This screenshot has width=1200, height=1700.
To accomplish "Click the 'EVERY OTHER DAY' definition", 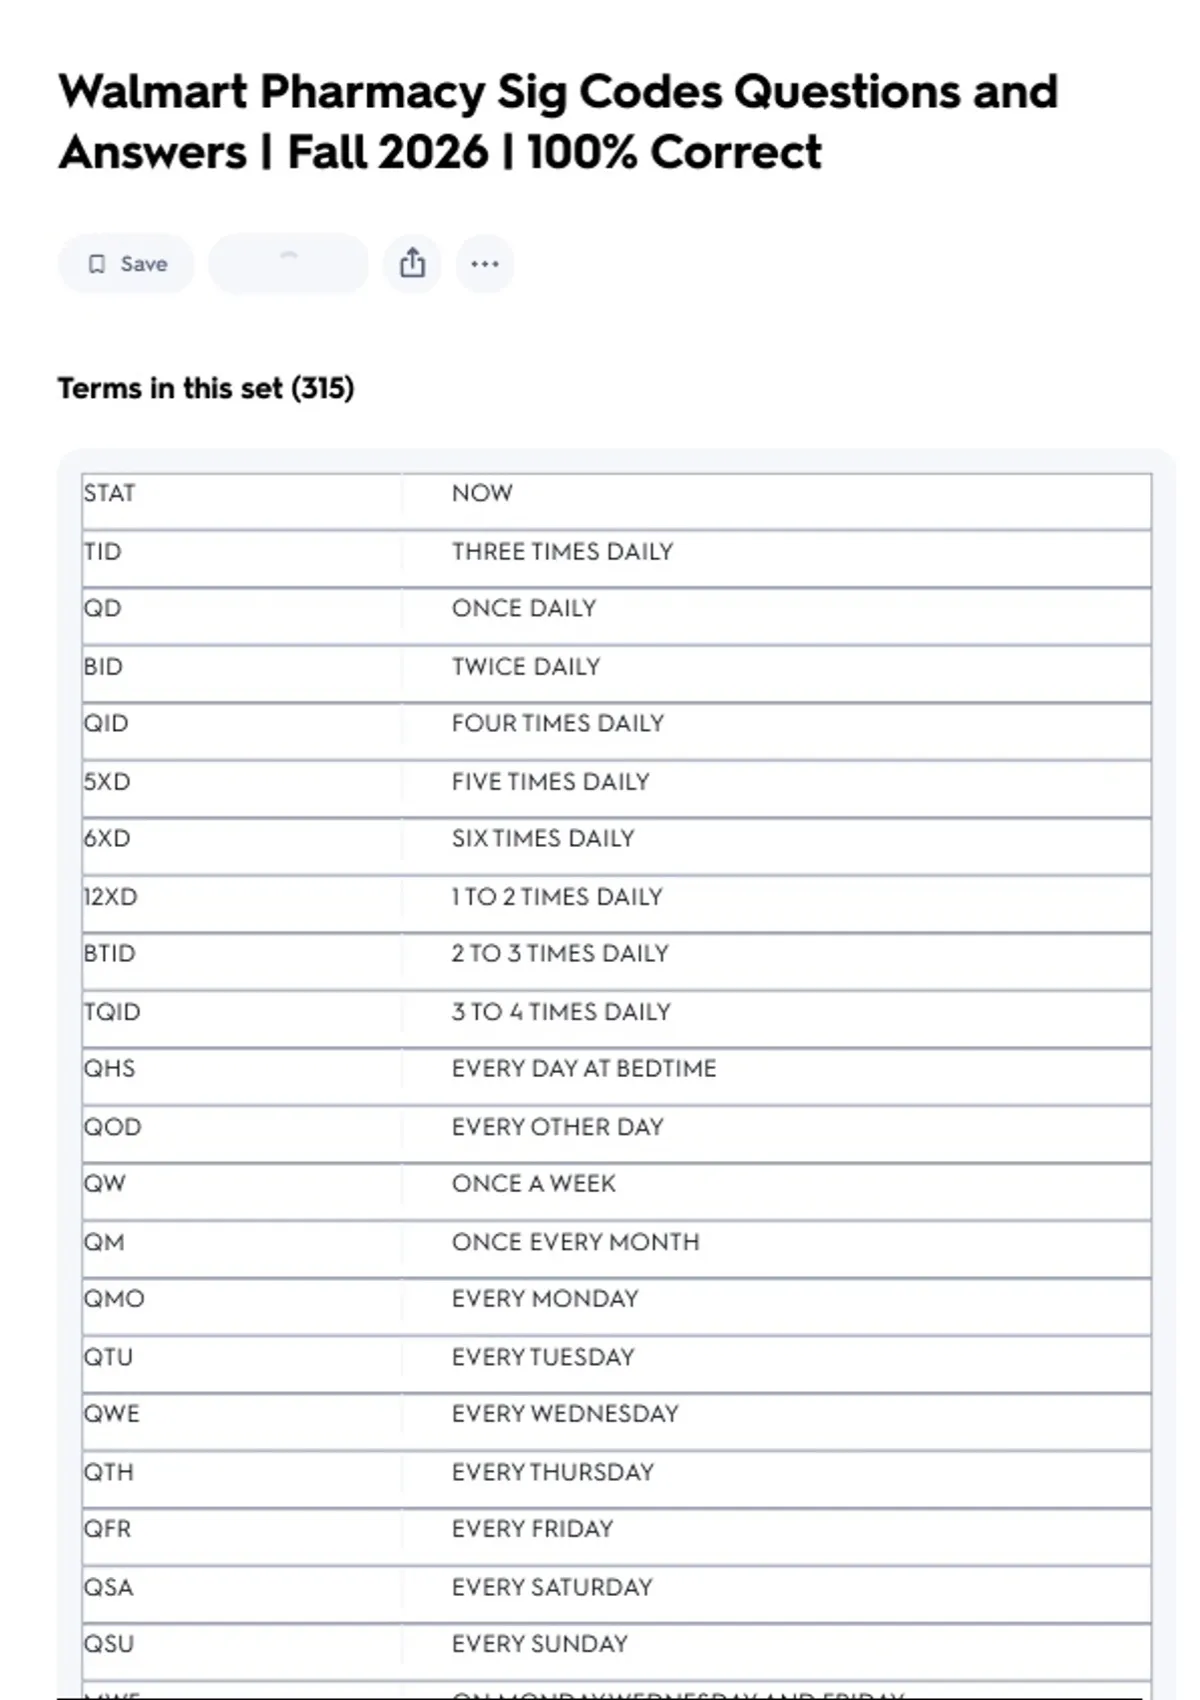I will [x=558, y=1127].
